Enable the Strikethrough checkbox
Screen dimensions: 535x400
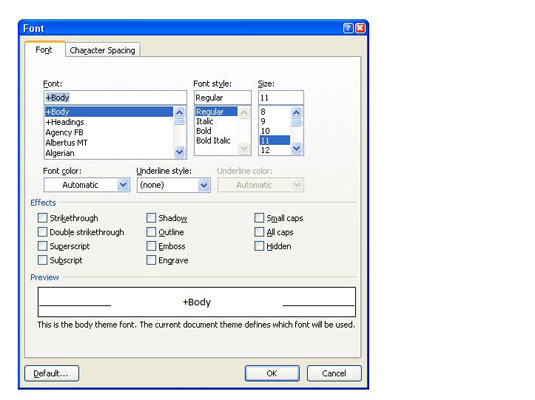(x=42, y=218)
